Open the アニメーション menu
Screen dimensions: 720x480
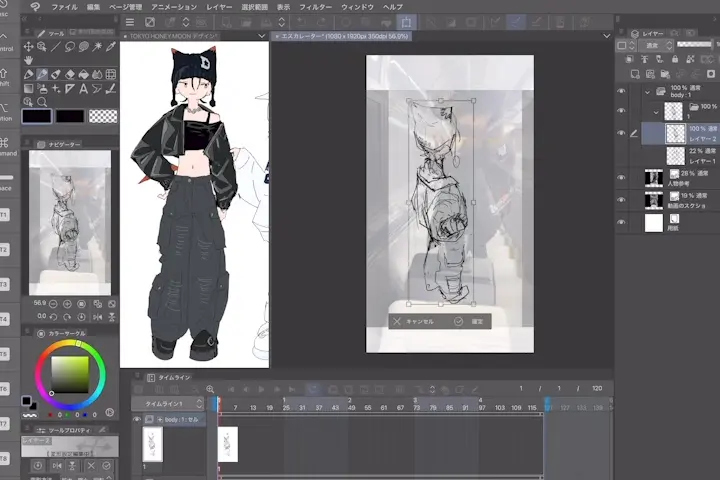174,6
